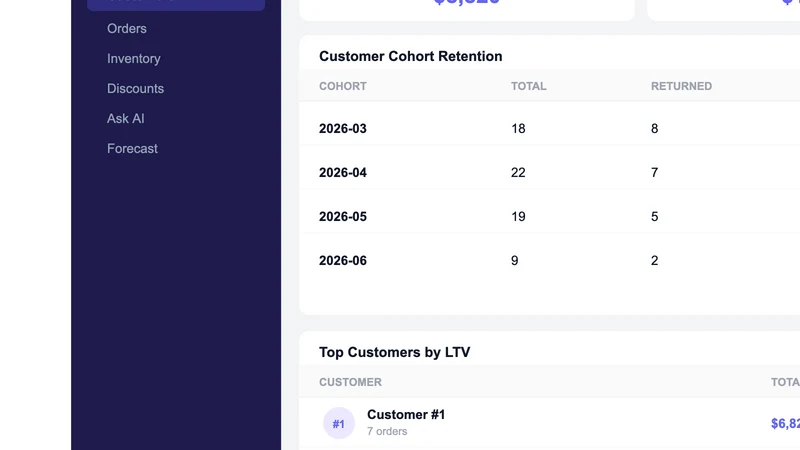Open the Discounts section
The height and width of the screenshot is (450, 800).
tap(135, 88)
